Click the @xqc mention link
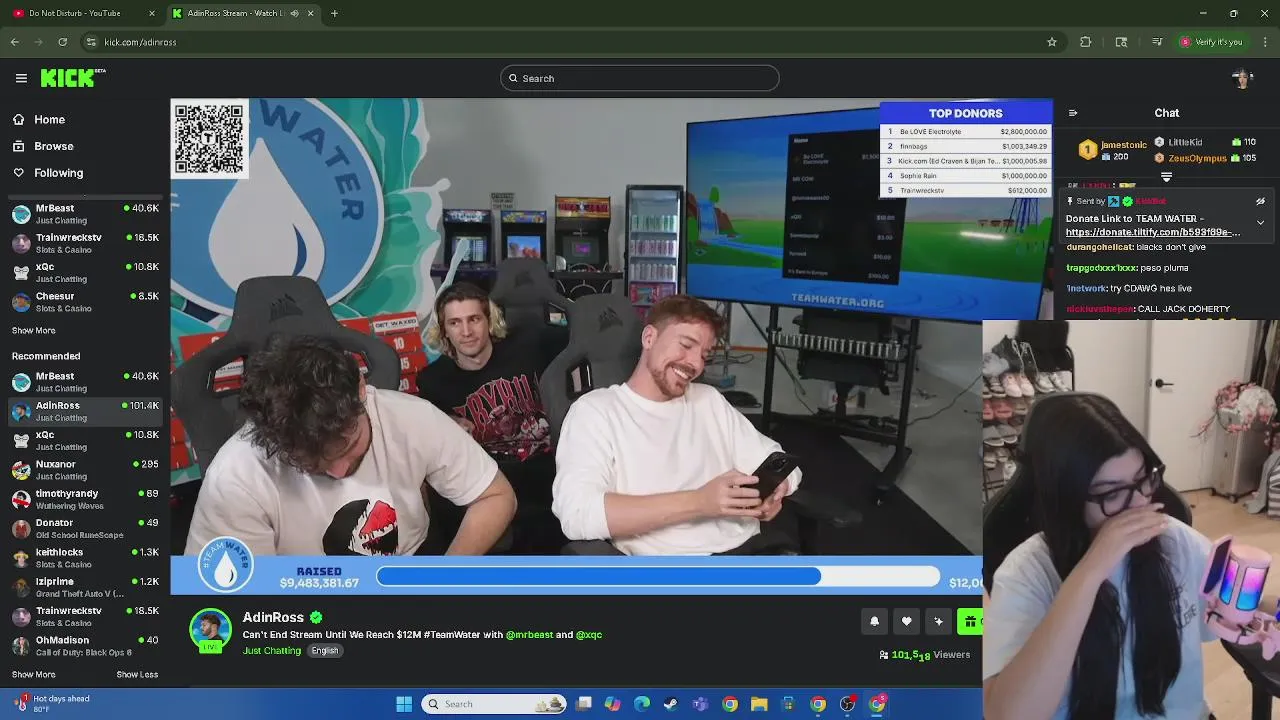 (x=589, y=634)
